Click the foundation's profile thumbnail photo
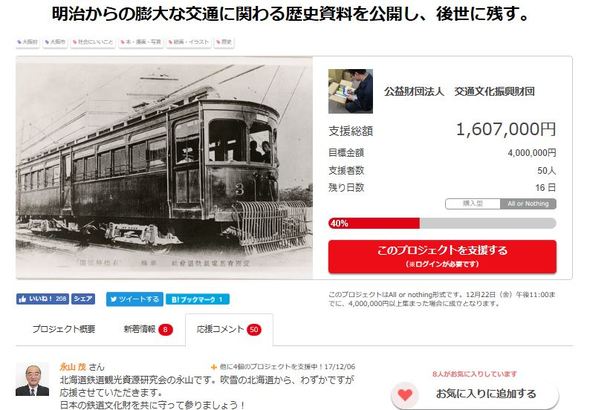 pos(351,91)
